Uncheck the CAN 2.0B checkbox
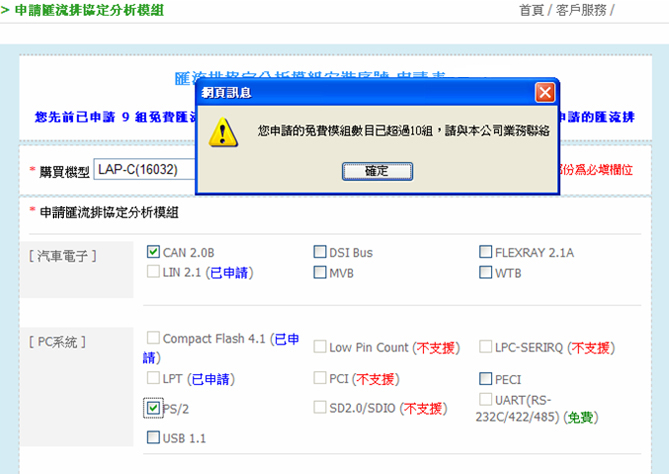The height and width of the screenshot is (474, 669). click(x=153, y=252)
